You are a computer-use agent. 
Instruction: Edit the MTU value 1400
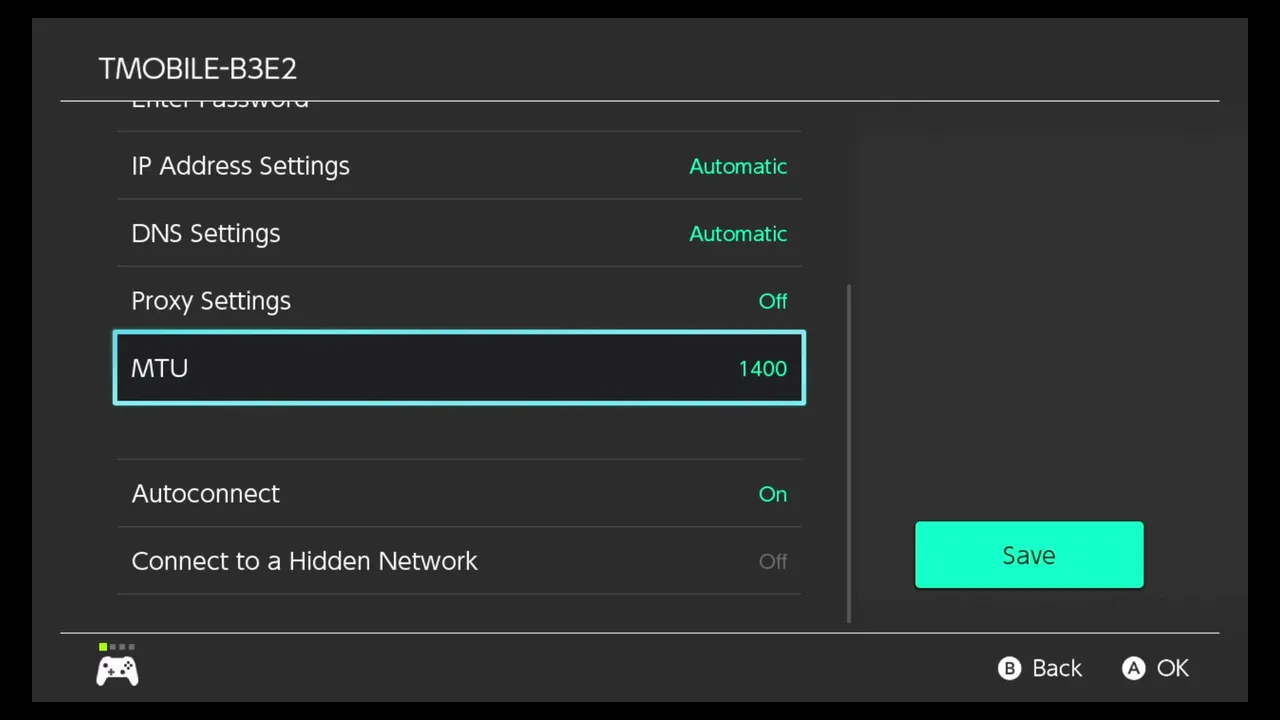tap(762, 369)
